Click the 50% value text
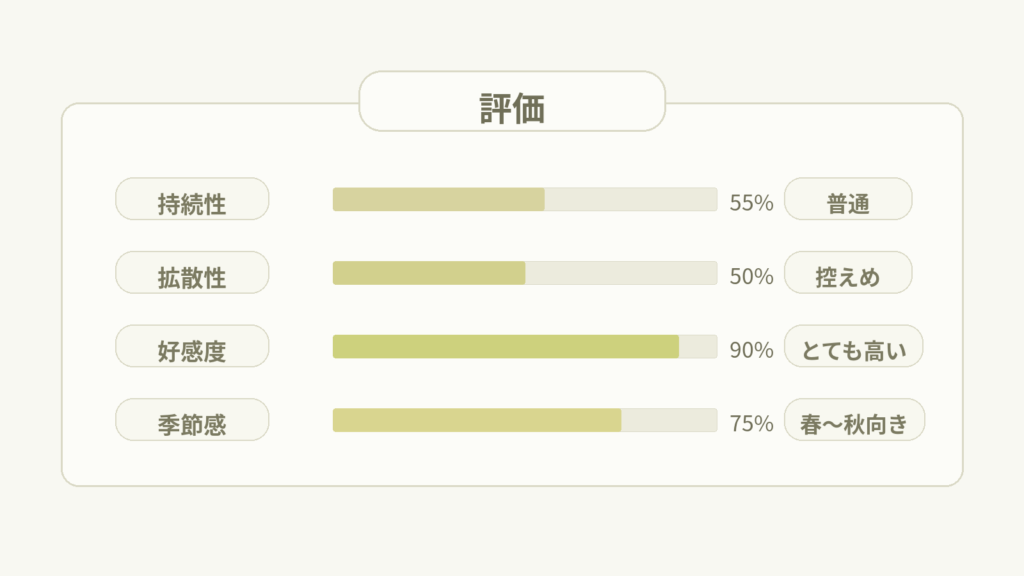Viewport: 1024px width, 576px height. coord(751,276)
